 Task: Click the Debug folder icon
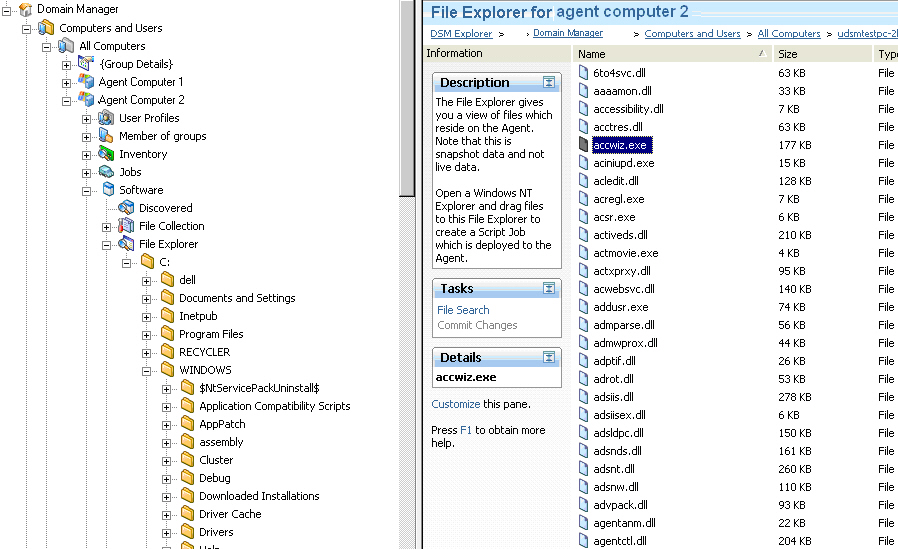[188, 477]
